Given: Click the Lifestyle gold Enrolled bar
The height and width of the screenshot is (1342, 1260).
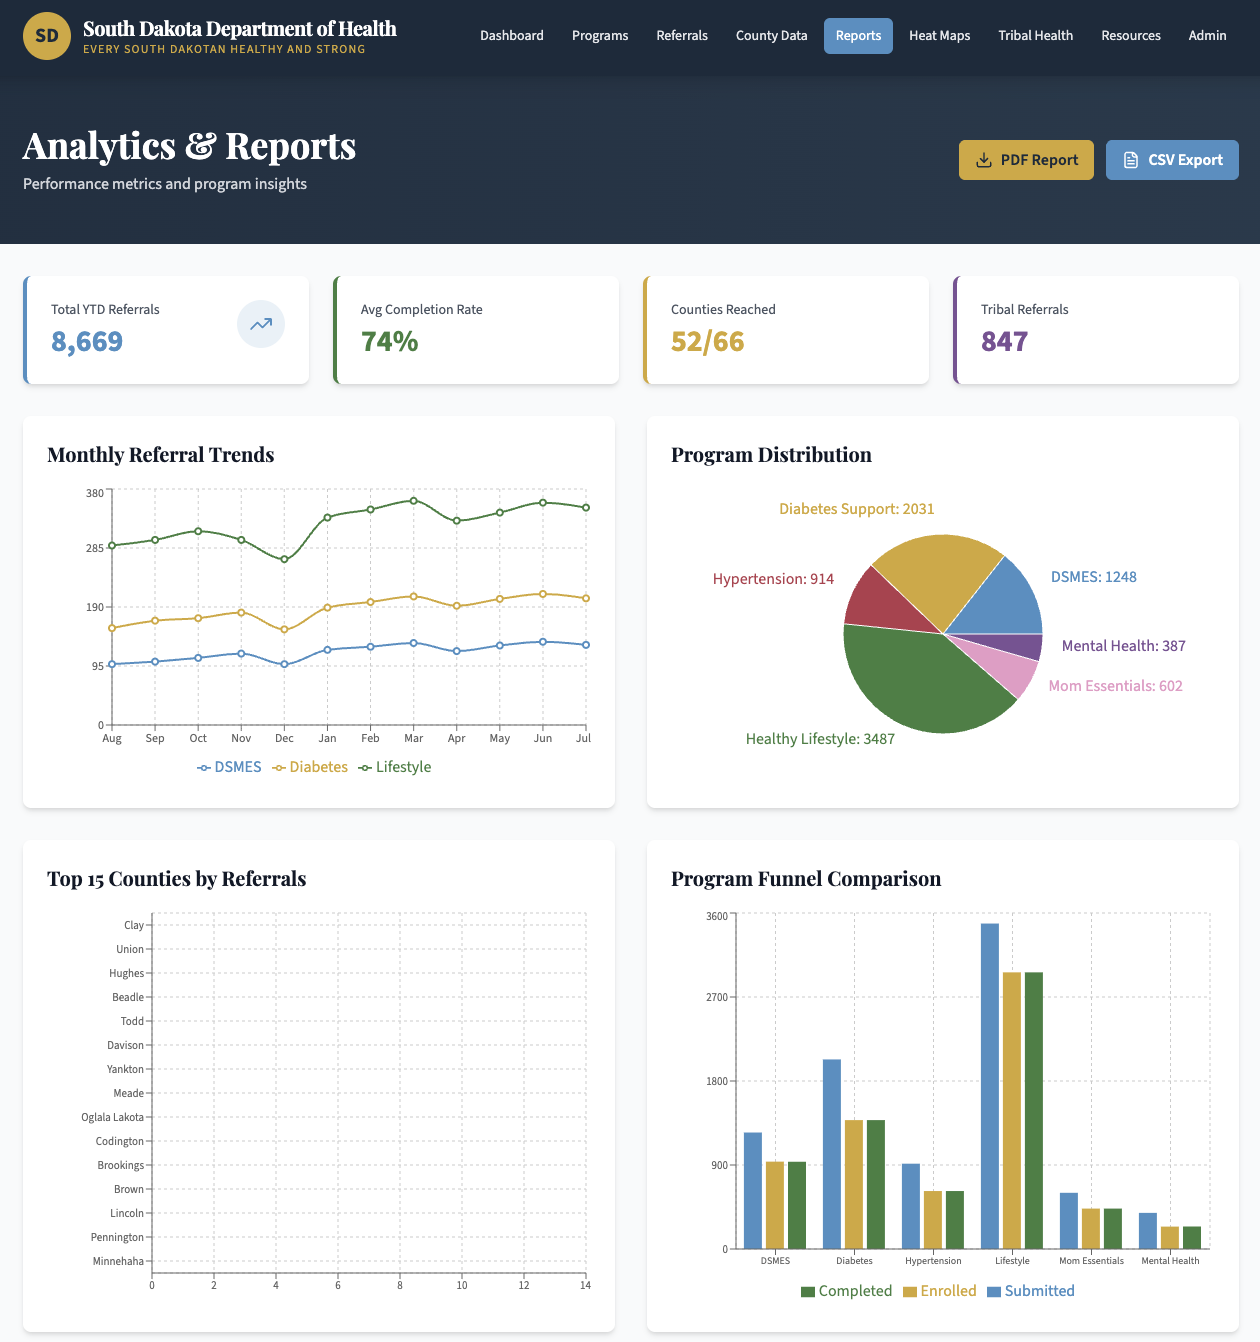Looking at the screenshot, I should [x=1012, y=1110].
